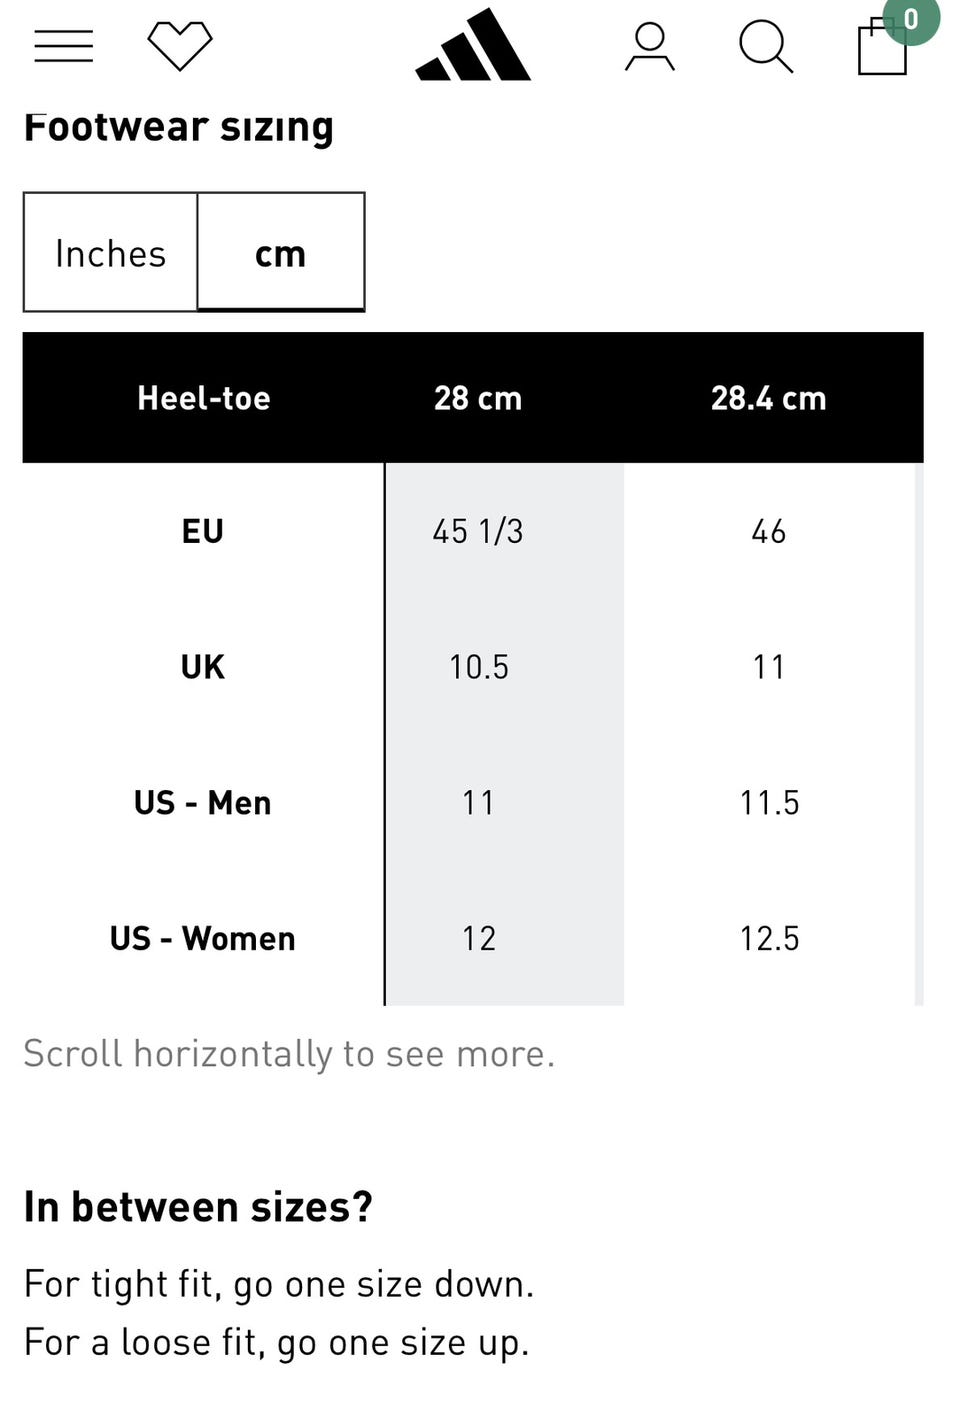Open the shopping bag
Image resolution: width=960 pixels, height=1417 pixels.
[881, 50]
